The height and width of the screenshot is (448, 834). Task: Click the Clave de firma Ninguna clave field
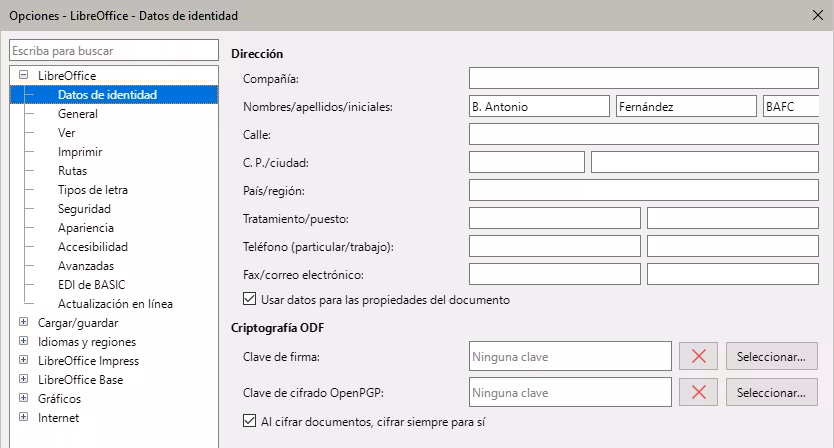(570, 356)
